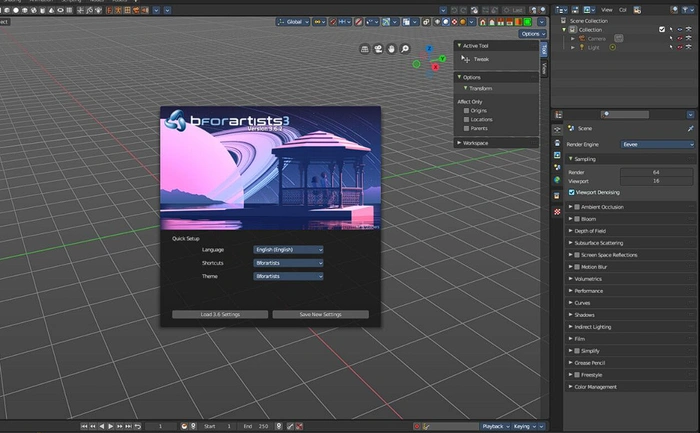Expand the Depth of Field panel
The height and width of the screenshot is (433, 700).
(629, 231)
